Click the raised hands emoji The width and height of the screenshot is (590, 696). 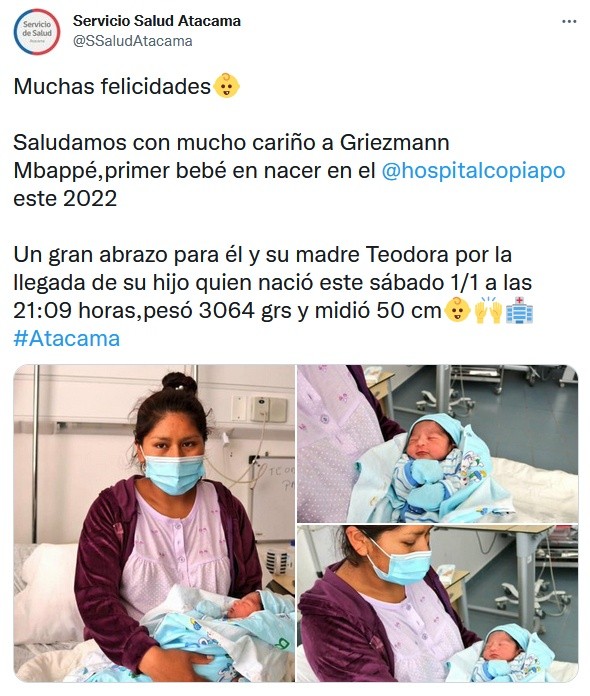pyautogui.click(x=488, y=310)
